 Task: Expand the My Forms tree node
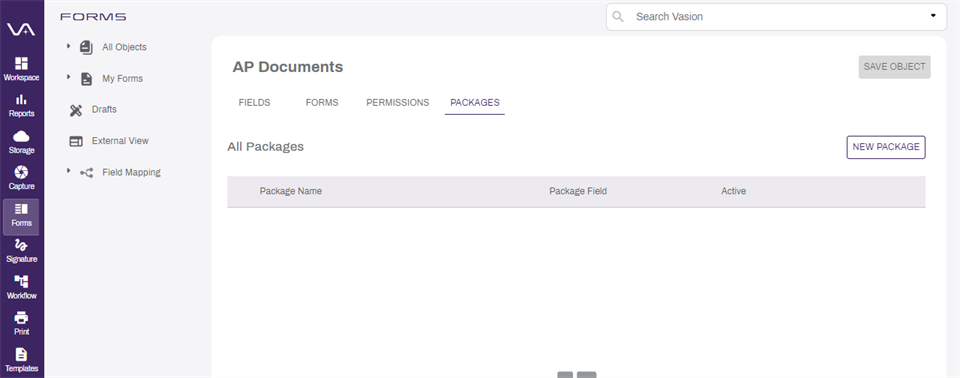(69, 78)
